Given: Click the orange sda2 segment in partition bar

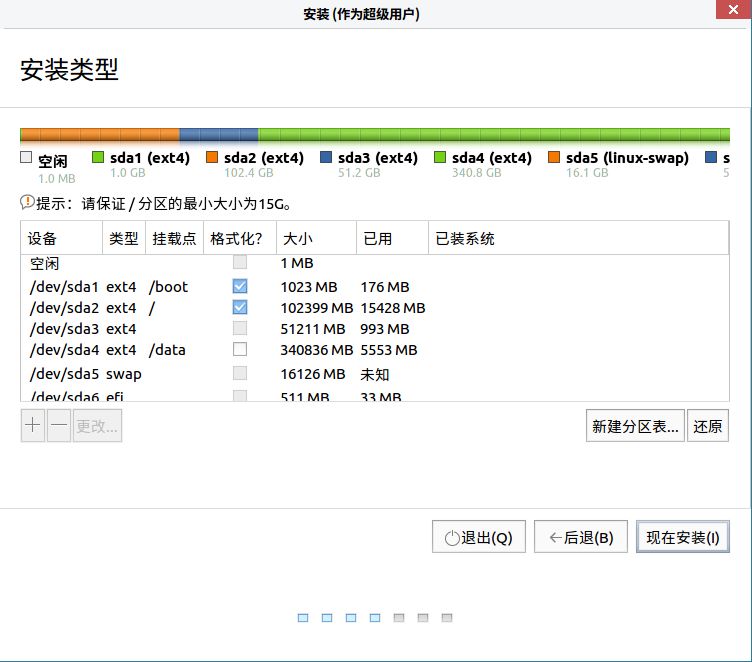Looking at the screenshot, I should [x=100, y=135].
